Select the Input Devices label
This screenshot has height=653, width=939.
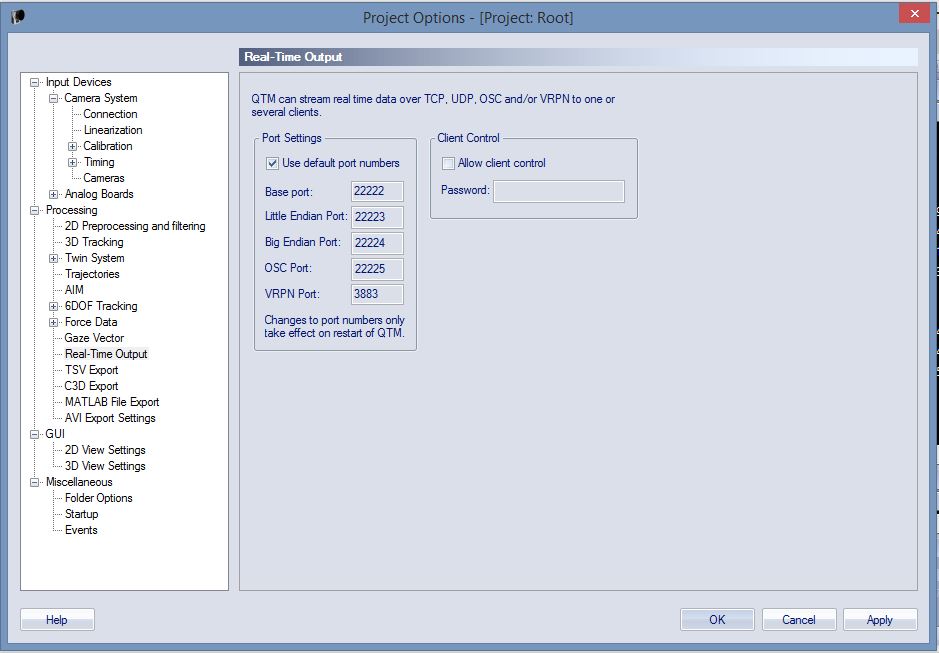pyautogui.click(x=78, y=82)
